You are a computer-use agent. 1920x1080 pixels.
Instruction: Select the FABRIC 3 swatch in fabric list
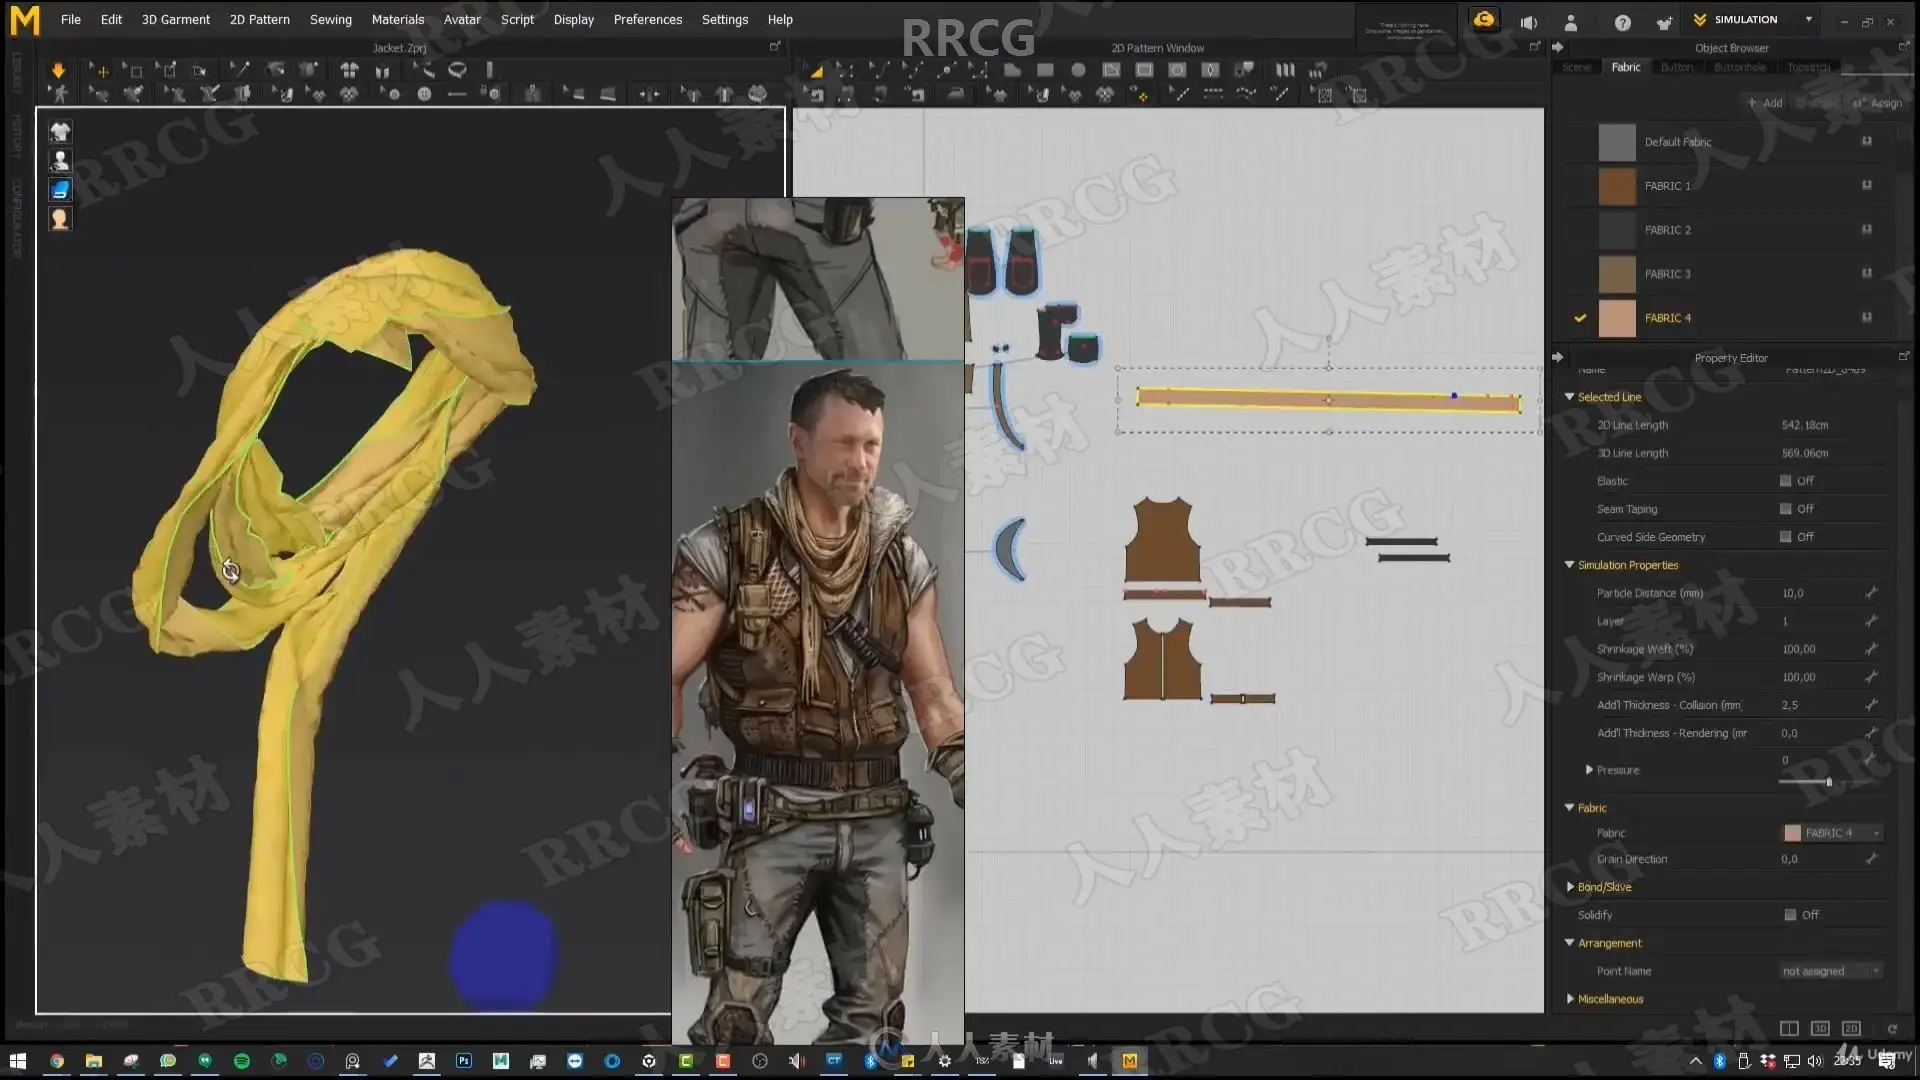1616,274
